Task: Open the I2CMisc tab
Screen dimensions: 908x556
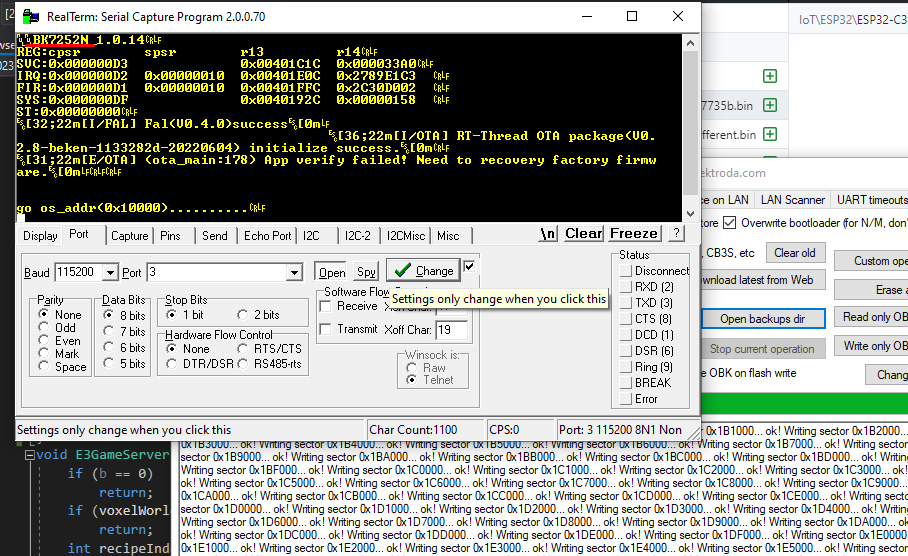Action: [406, 236]
